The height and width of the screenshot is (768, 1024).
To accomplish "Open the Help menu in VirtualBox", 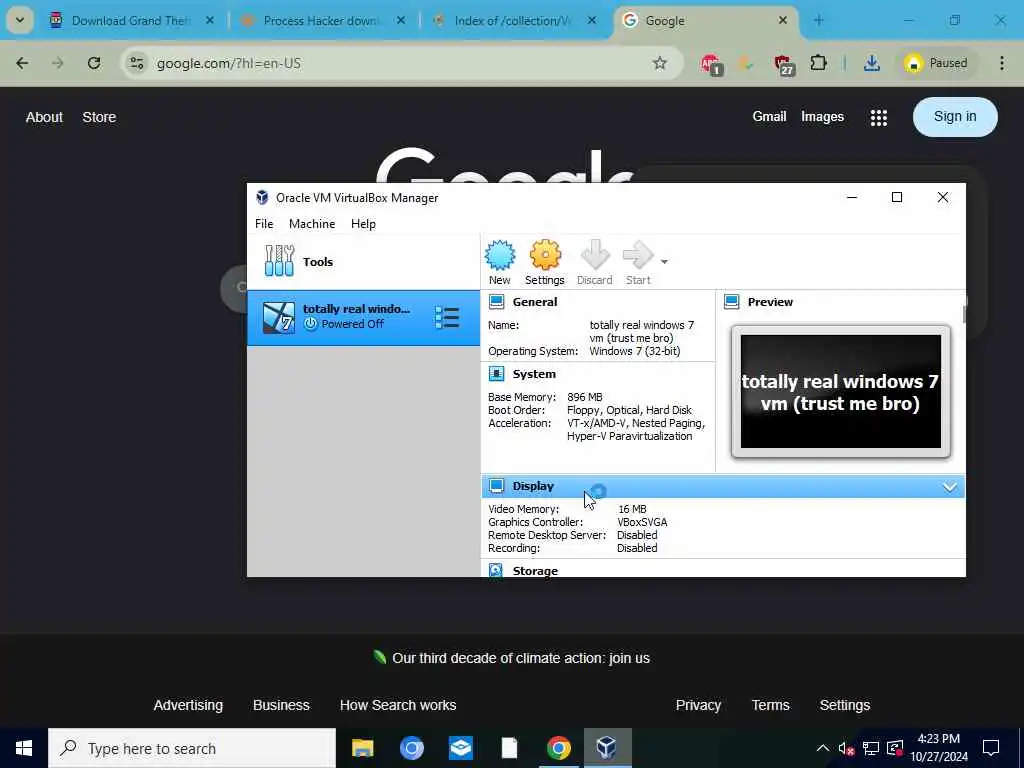I will [x=363, y=224].
